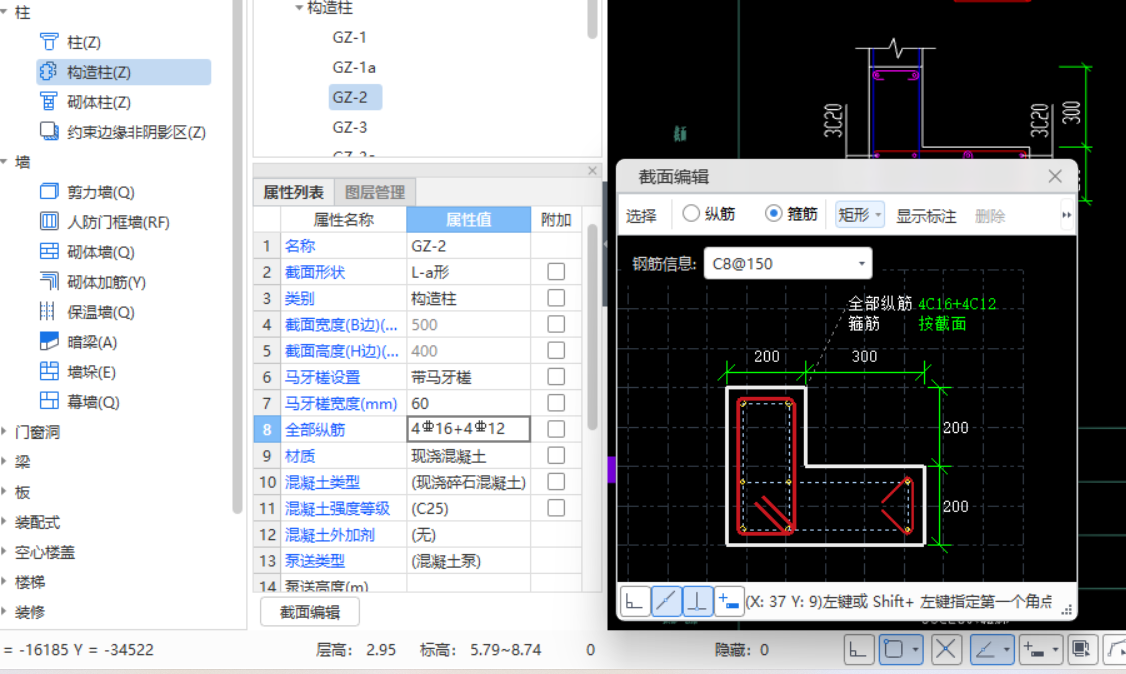Select 剪力墙(Q) shear wall
This screenshot has width=1126, height=674.
(87, 192)
